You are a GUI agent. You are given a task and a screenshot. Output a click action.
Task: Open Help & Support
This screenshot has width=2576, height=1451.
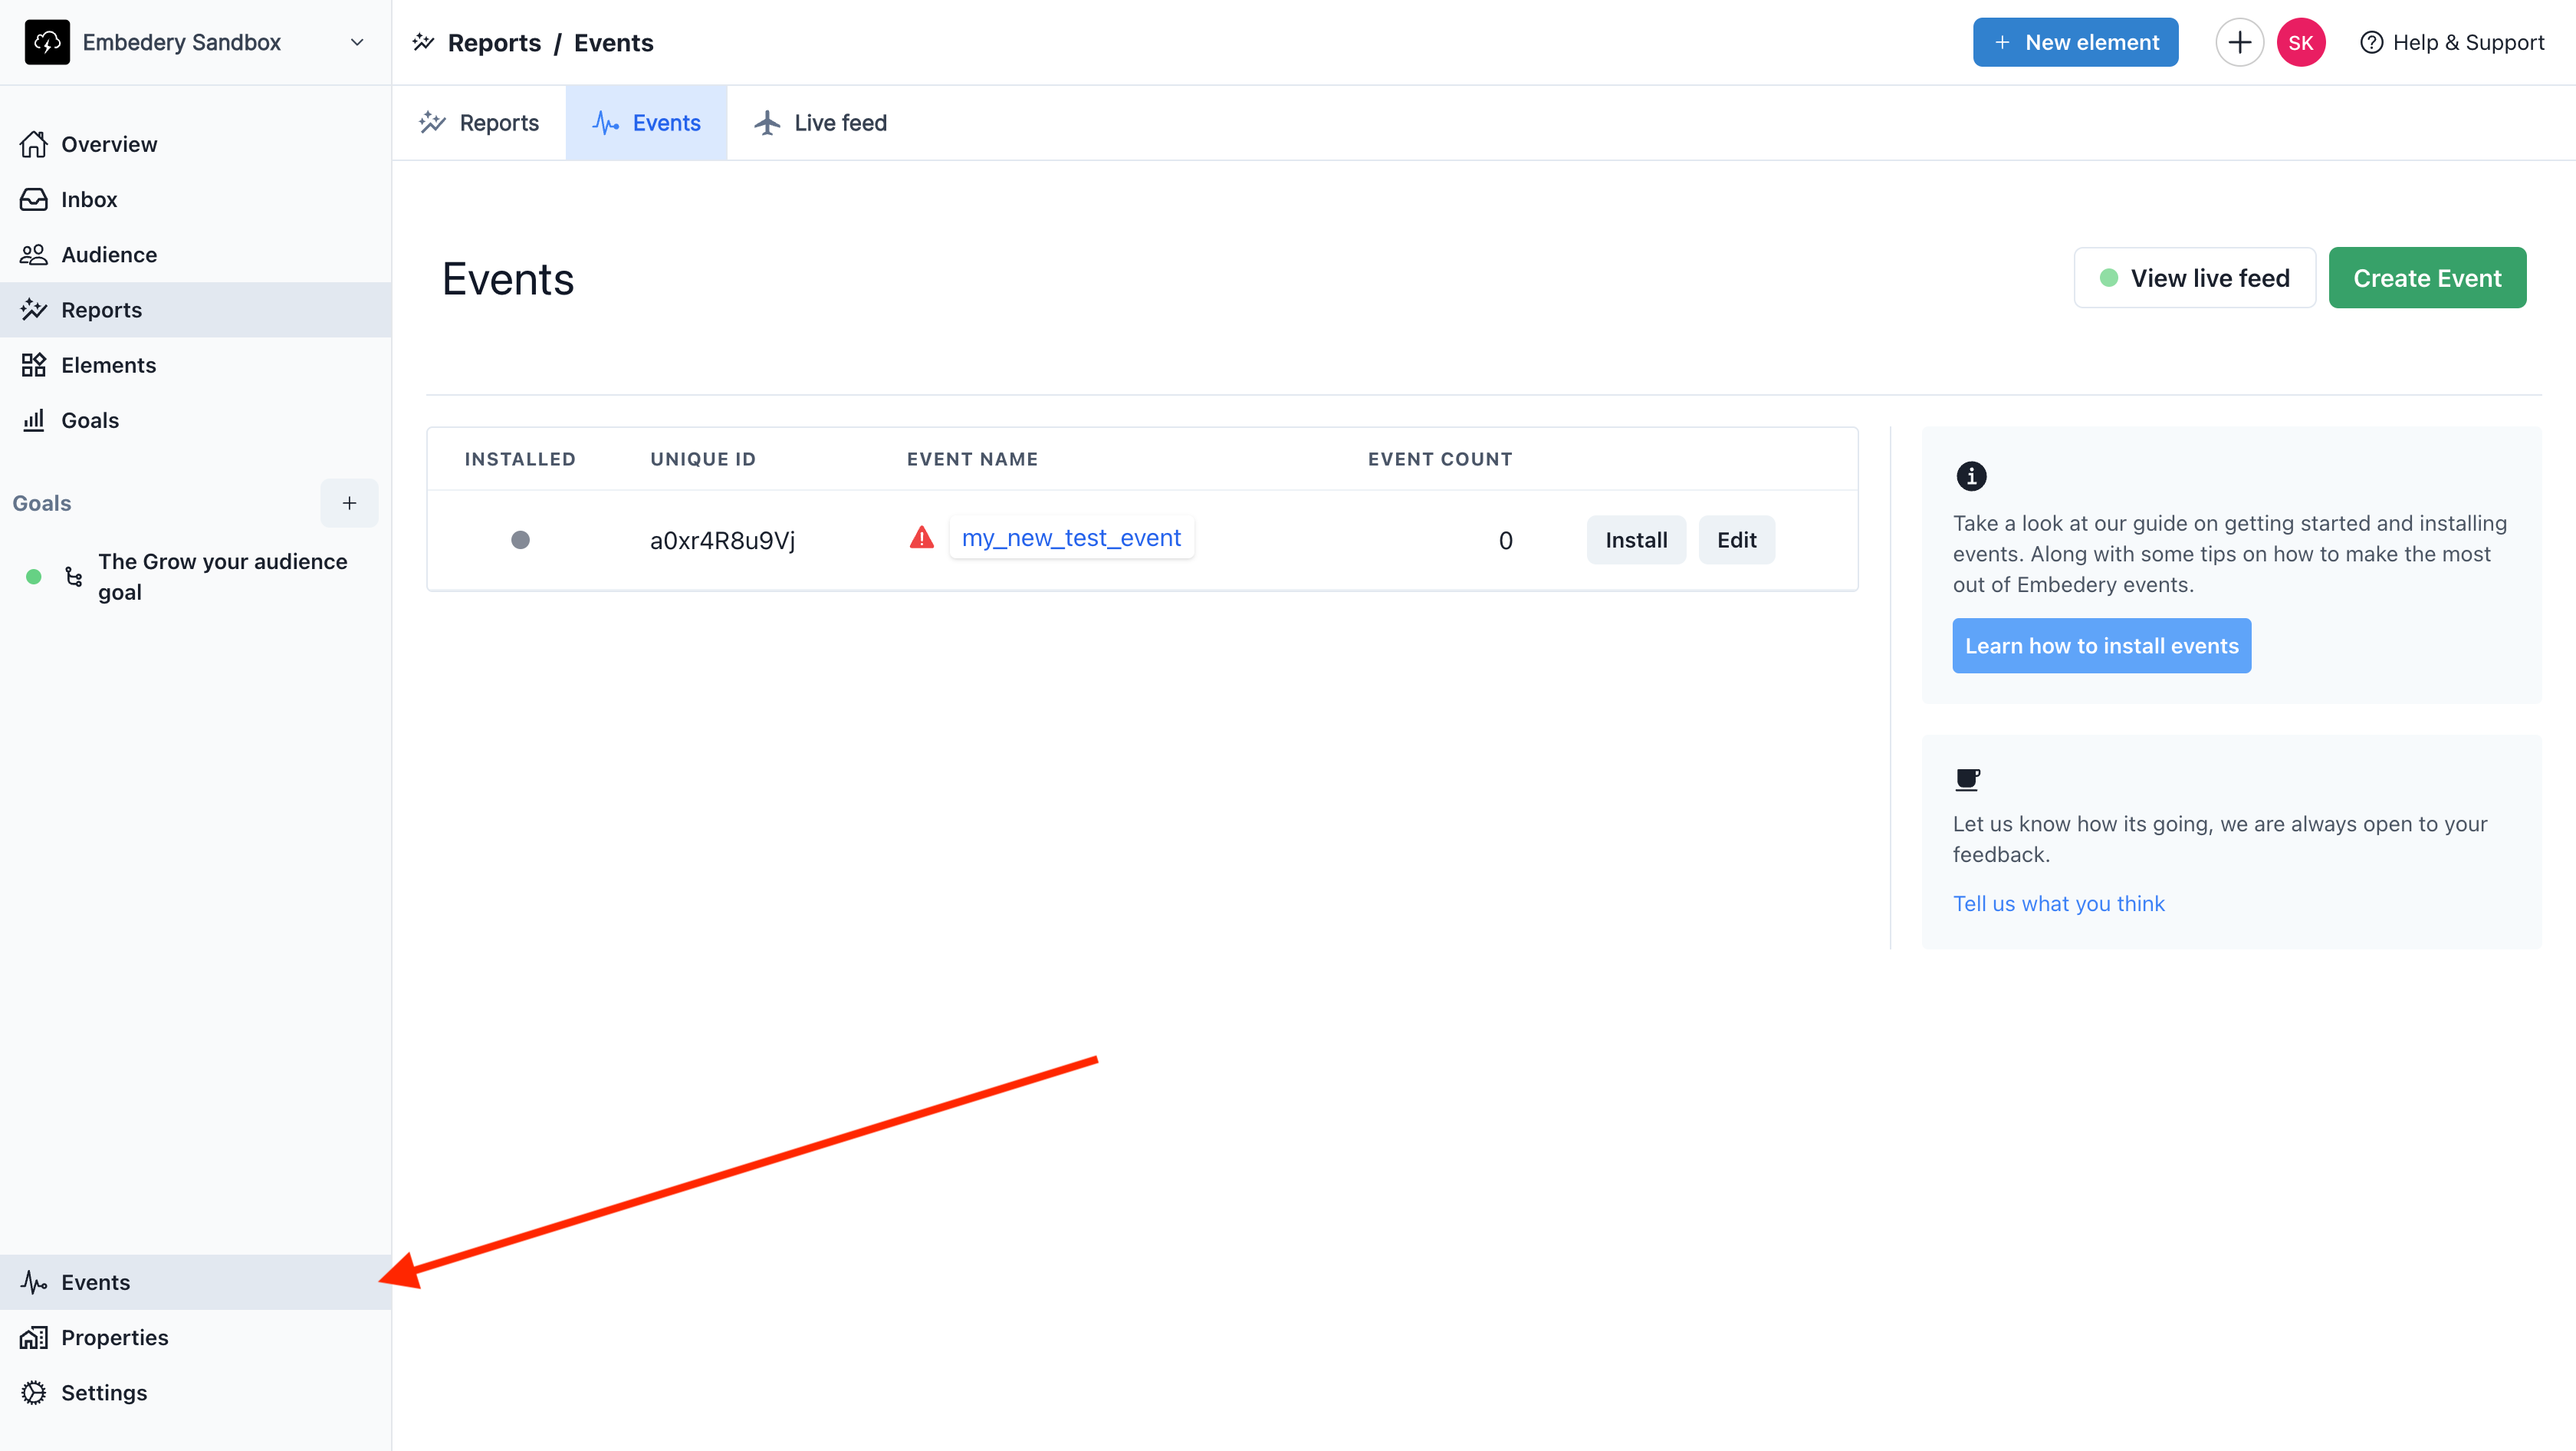[x=2452, y=42]
